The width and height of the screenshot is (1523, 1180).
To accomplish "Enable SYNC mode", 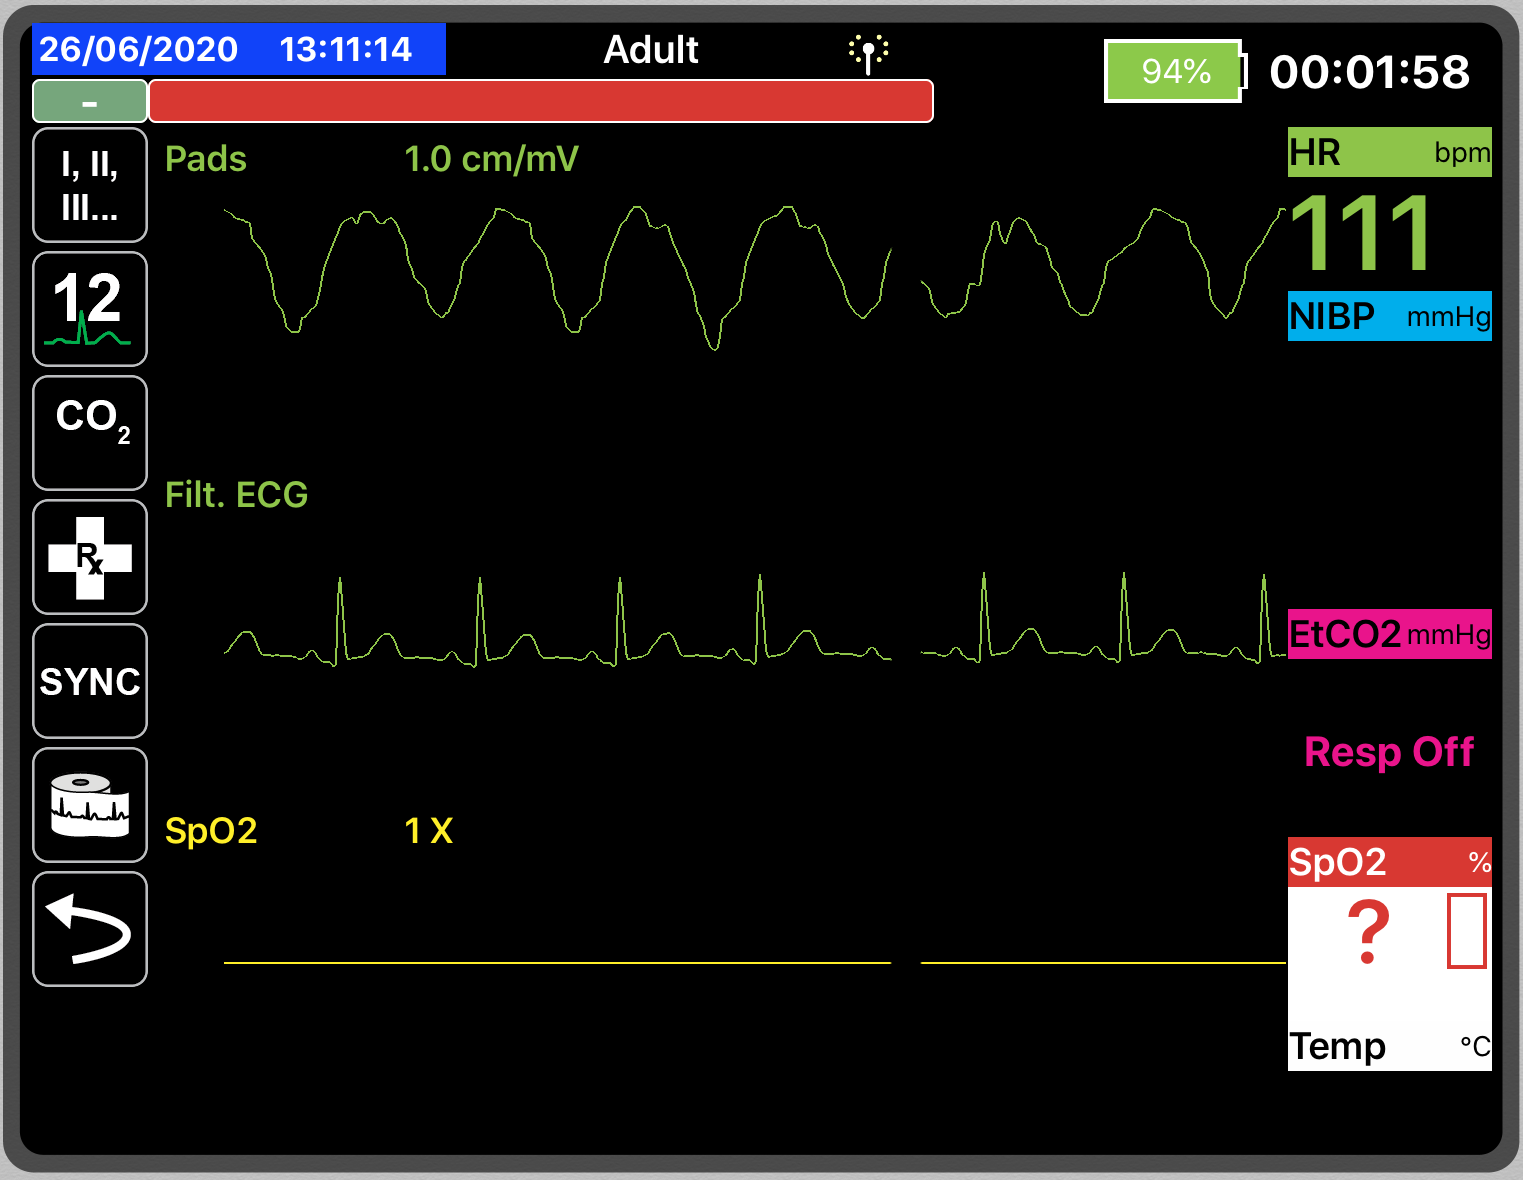I will point(89,681).
